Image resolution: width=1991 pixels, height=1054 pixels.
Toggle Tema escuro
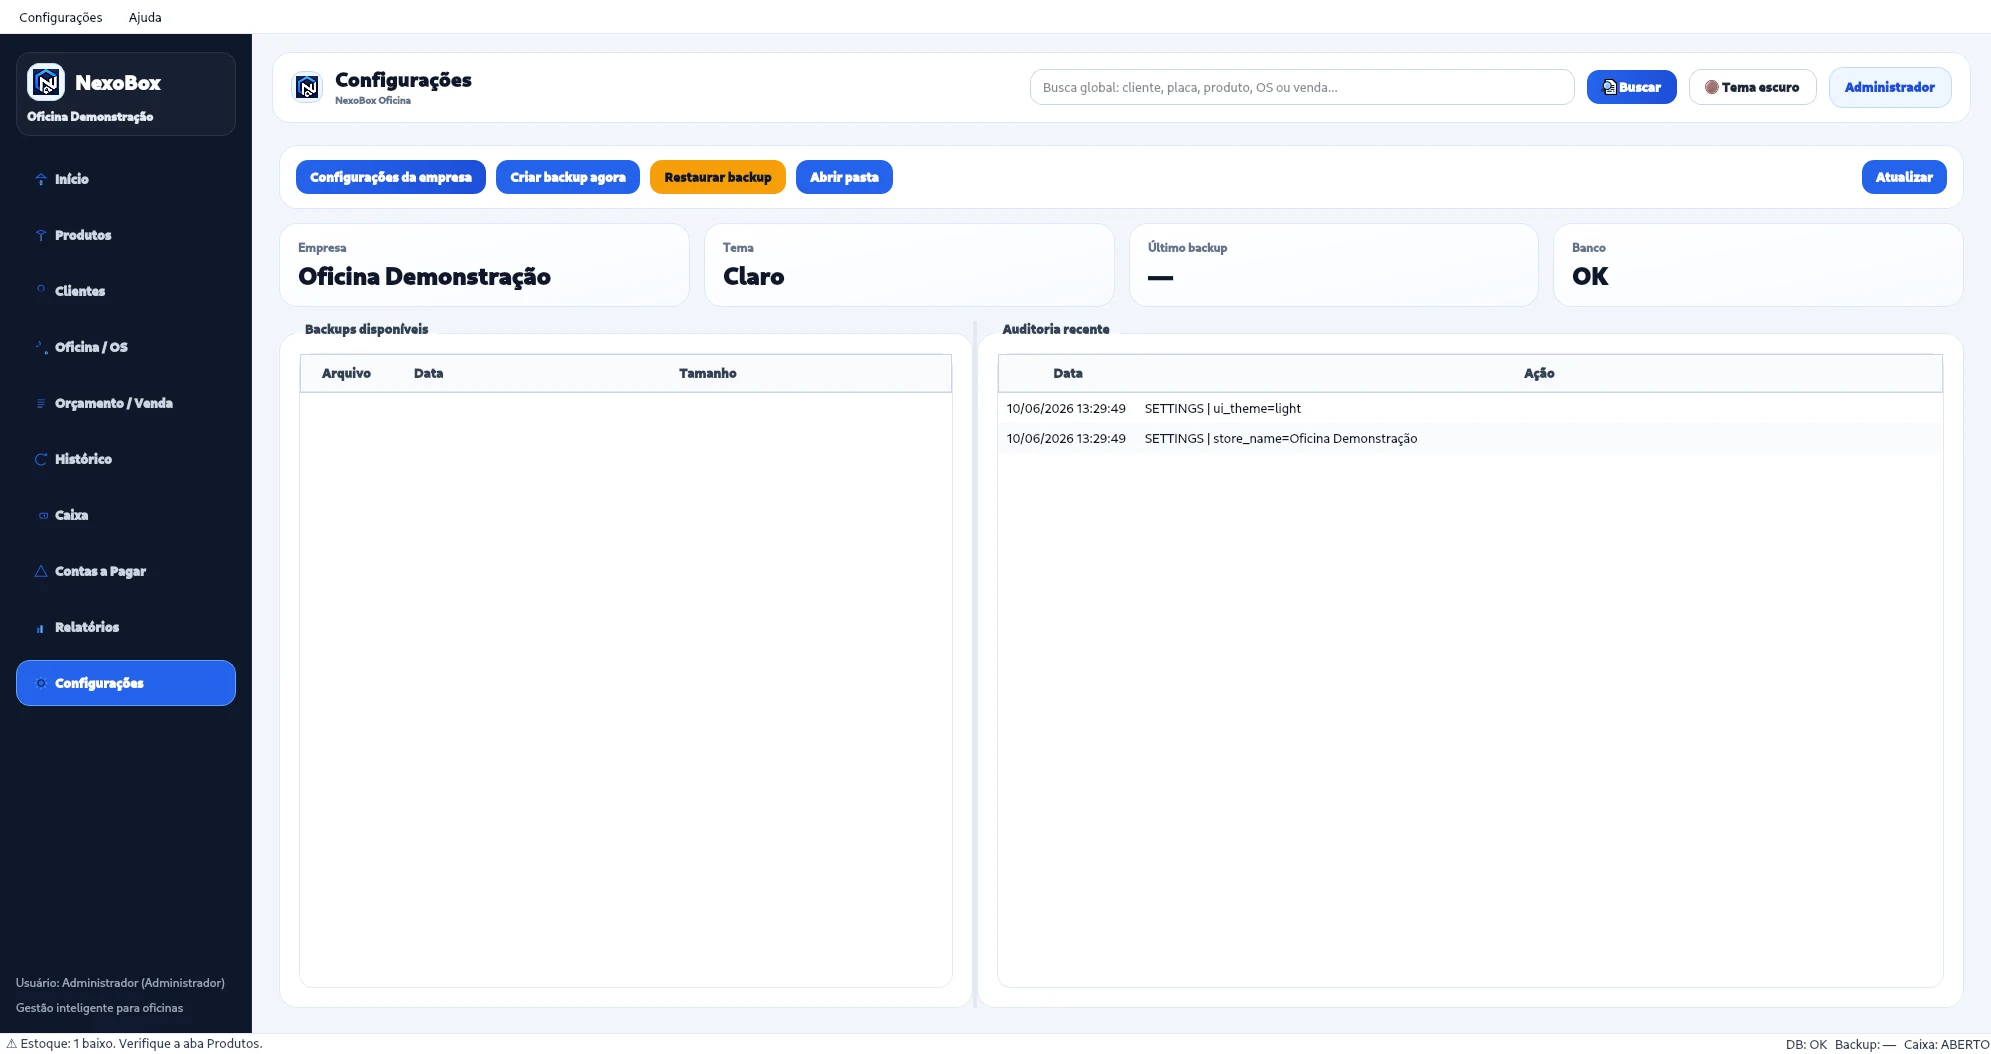pos(1752,87)
